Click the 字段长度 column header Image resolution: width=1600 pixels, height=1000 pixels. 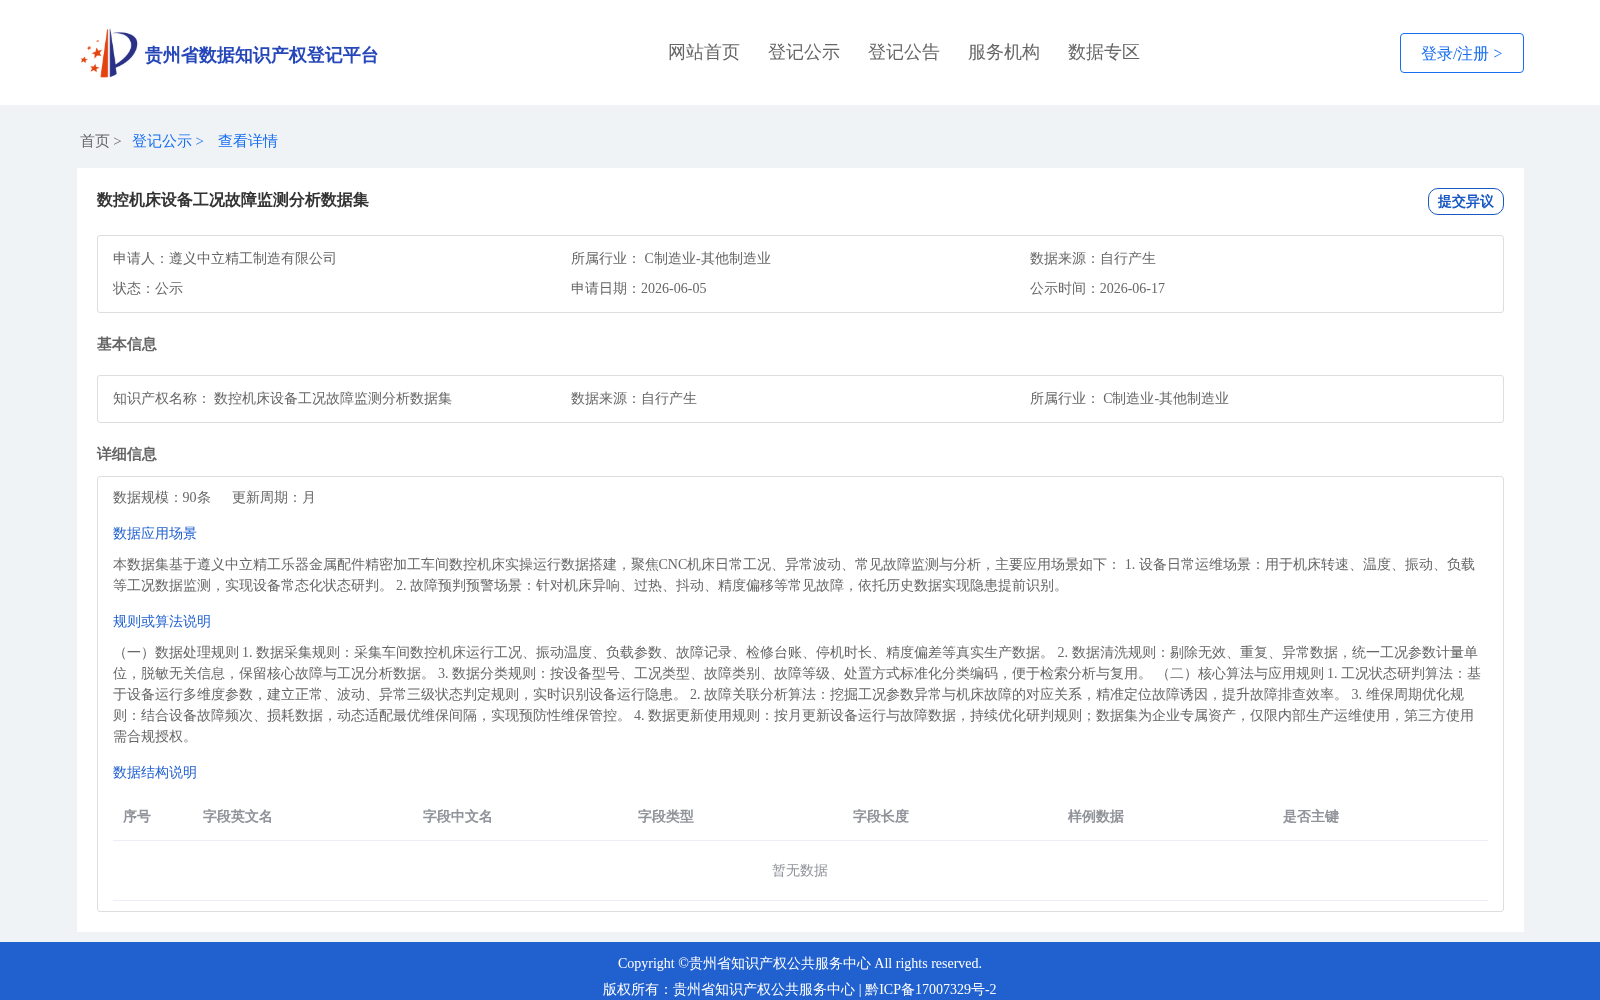click(x=881, y=816)
